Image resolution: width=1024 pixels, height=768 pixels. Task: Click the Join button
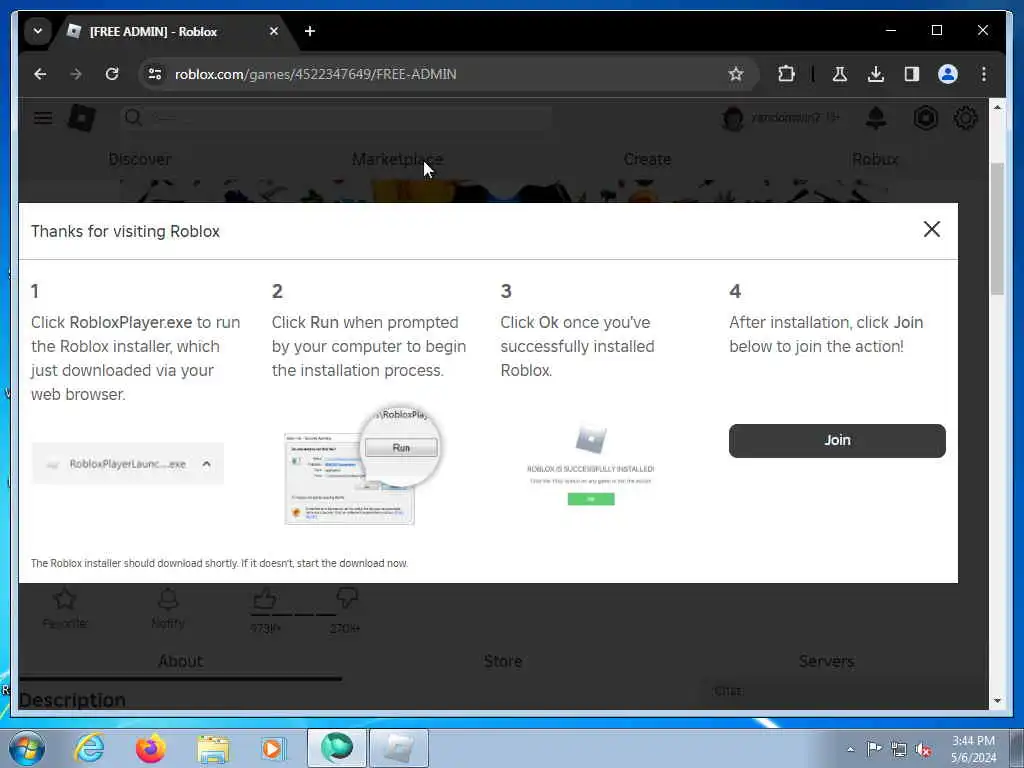837,441
